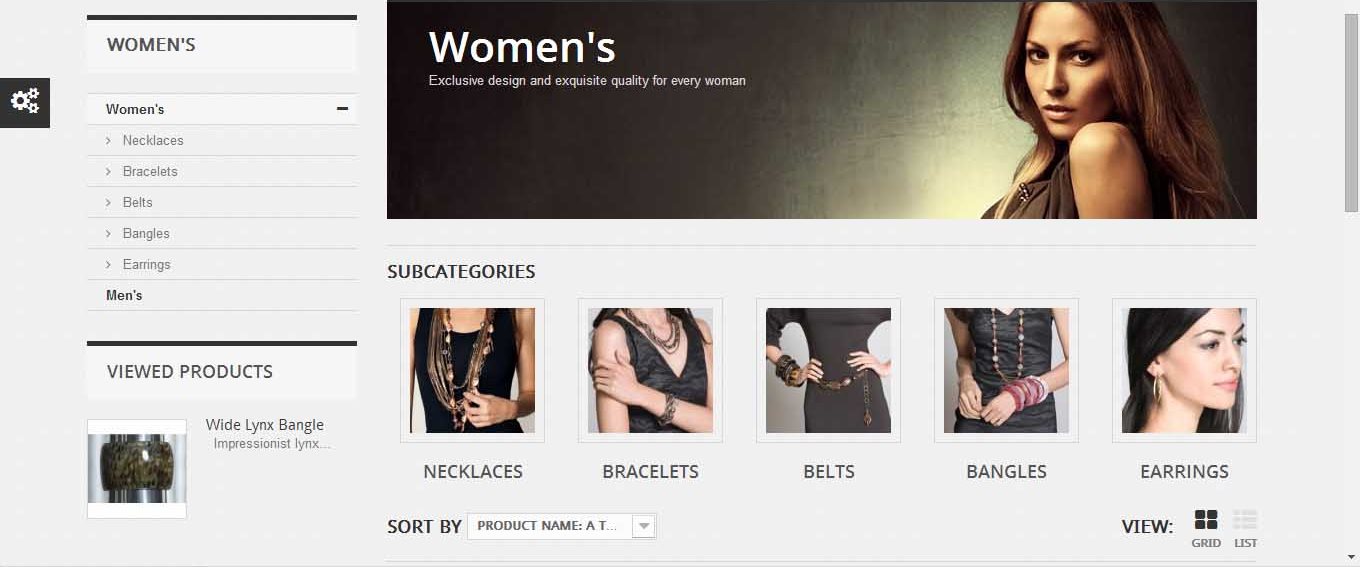Viewport: 1360px width, 567px height.
Task: Open the Men's category
Action: [124, 295]
